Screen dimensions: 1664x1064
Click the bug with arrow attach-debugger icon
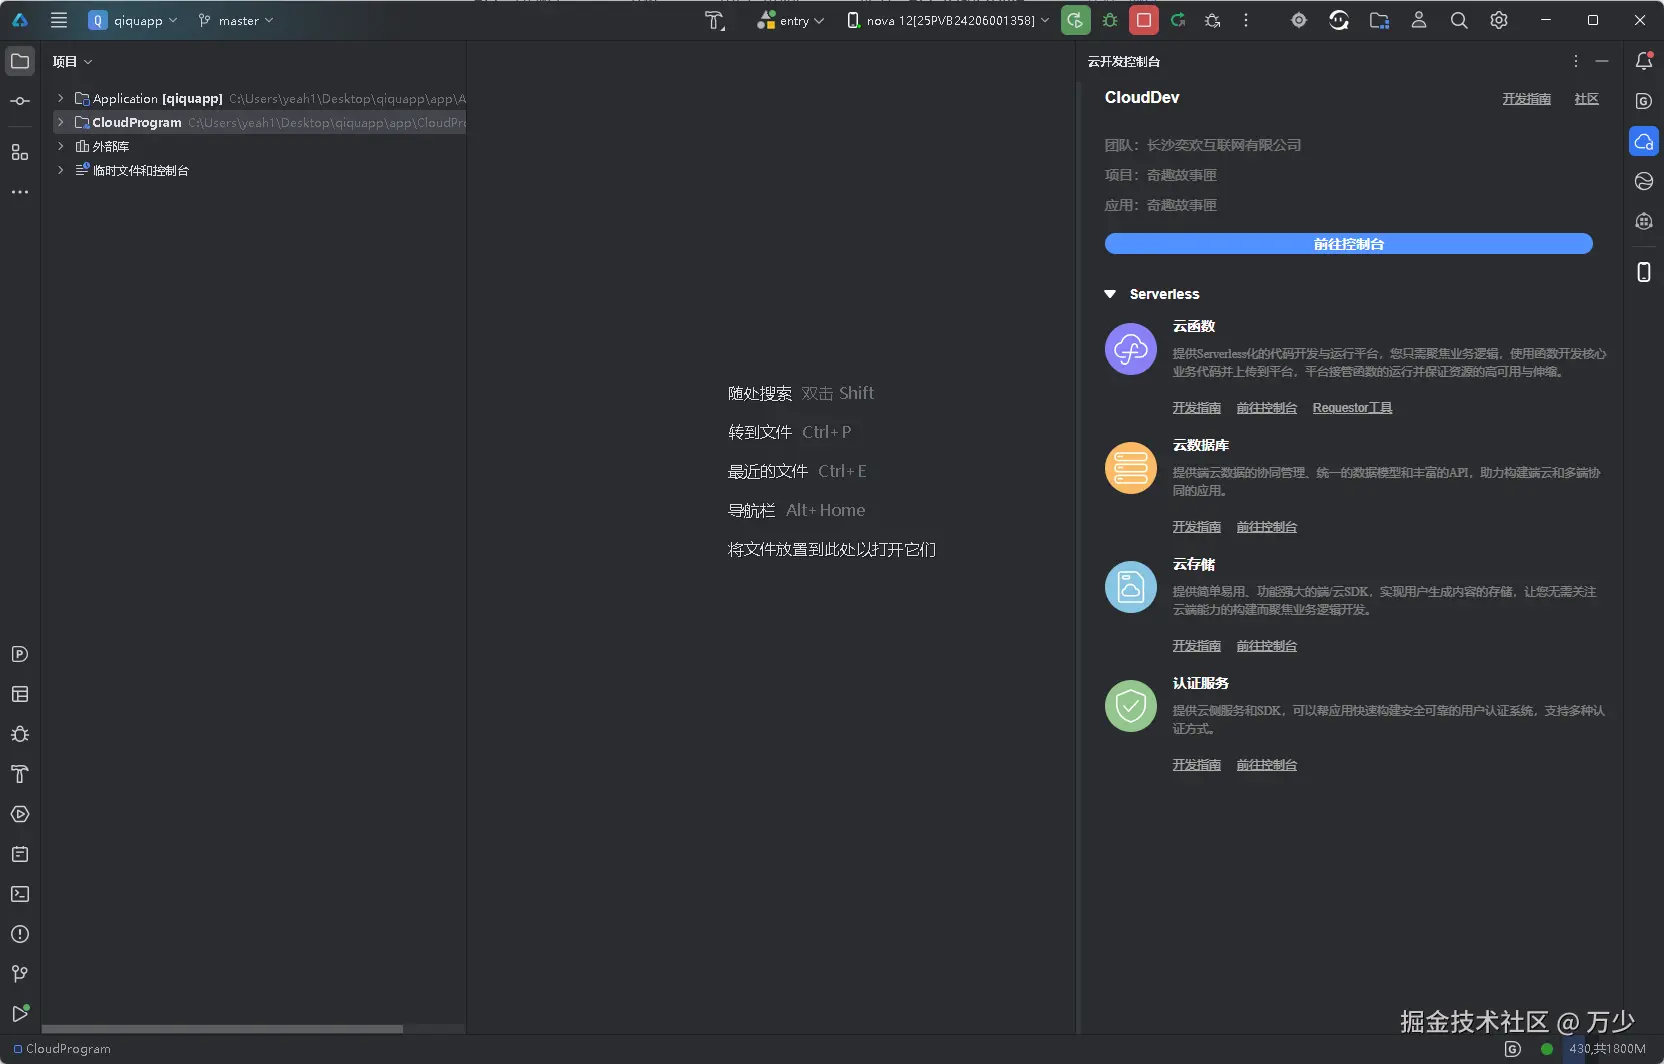[1213, 20]
